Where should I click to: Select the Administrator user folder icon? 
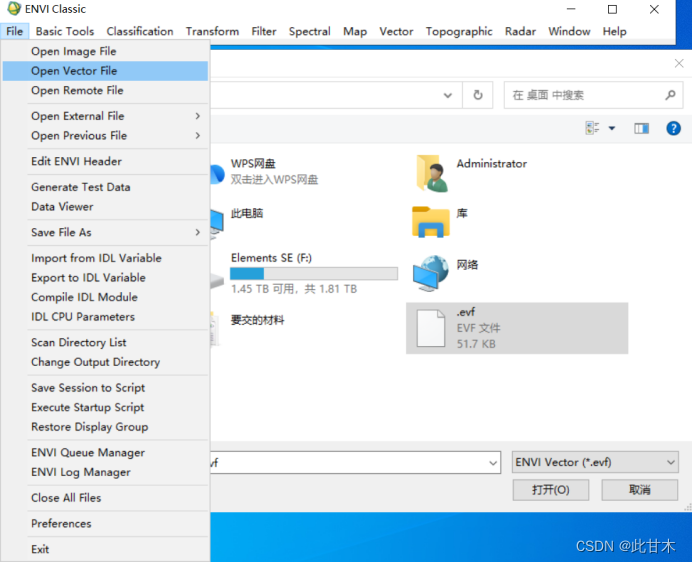[x=432, y=173]
